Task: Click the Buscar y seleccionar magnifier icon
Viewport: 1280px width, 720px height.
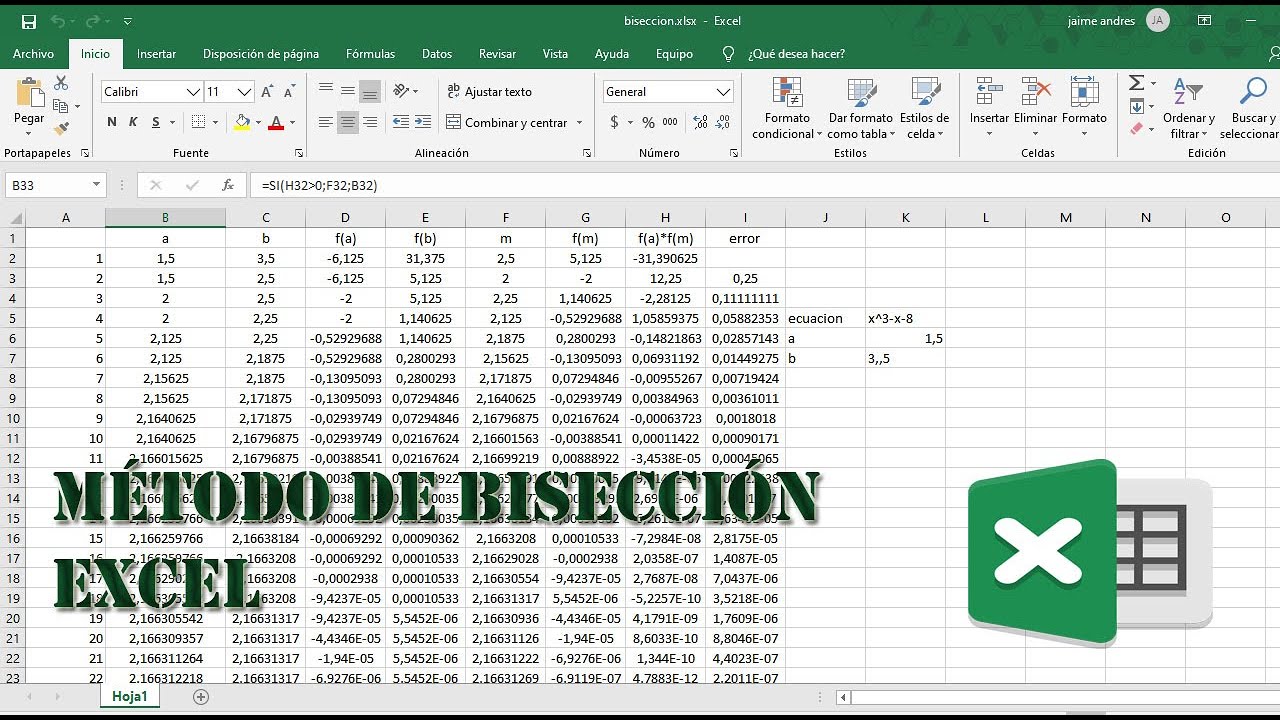Action: click(1252, 92)
